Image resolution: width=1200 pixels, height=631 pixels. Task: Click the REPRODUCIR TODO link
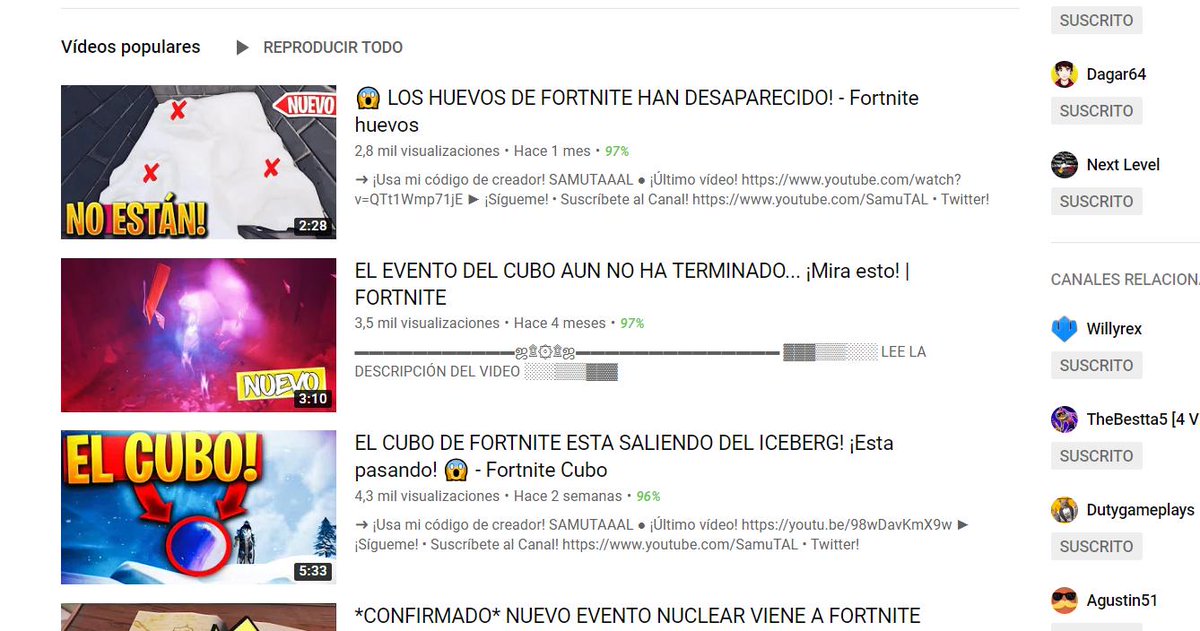tap(333, 47)
